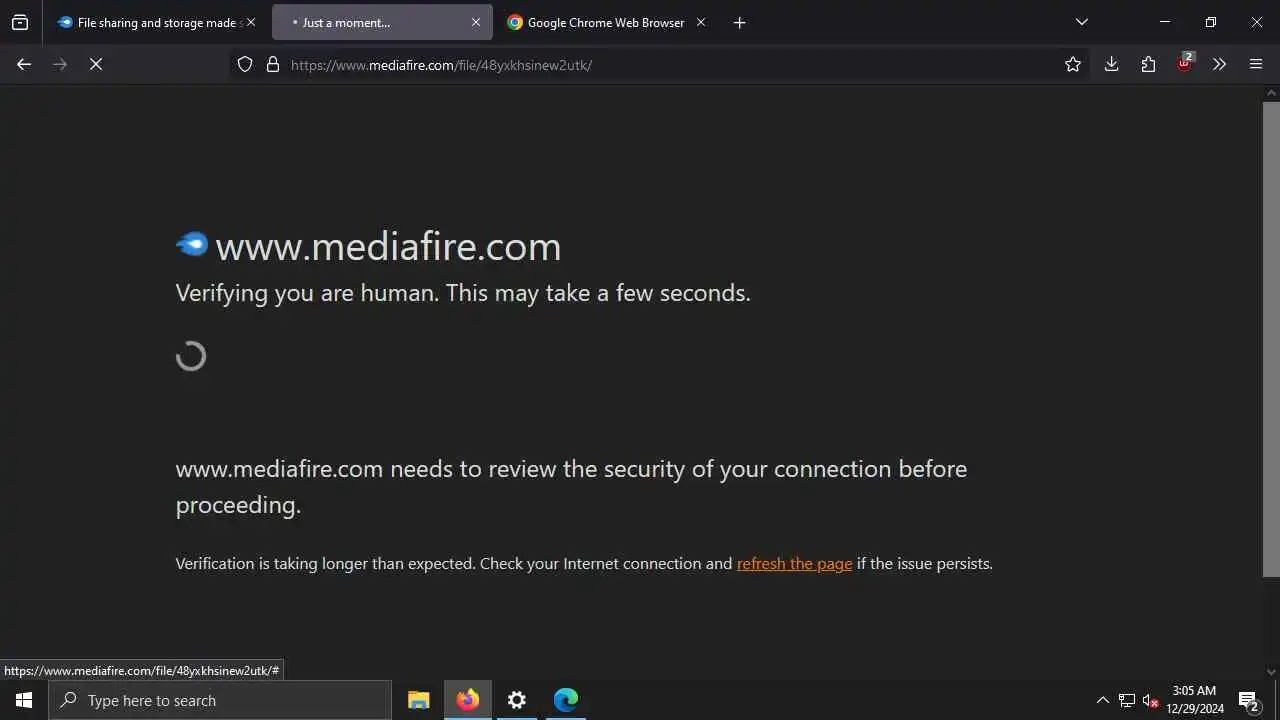This screenshot has height=720, width=1280.
Task: Show more tools overflow chevron
Action: (1219, 64)
